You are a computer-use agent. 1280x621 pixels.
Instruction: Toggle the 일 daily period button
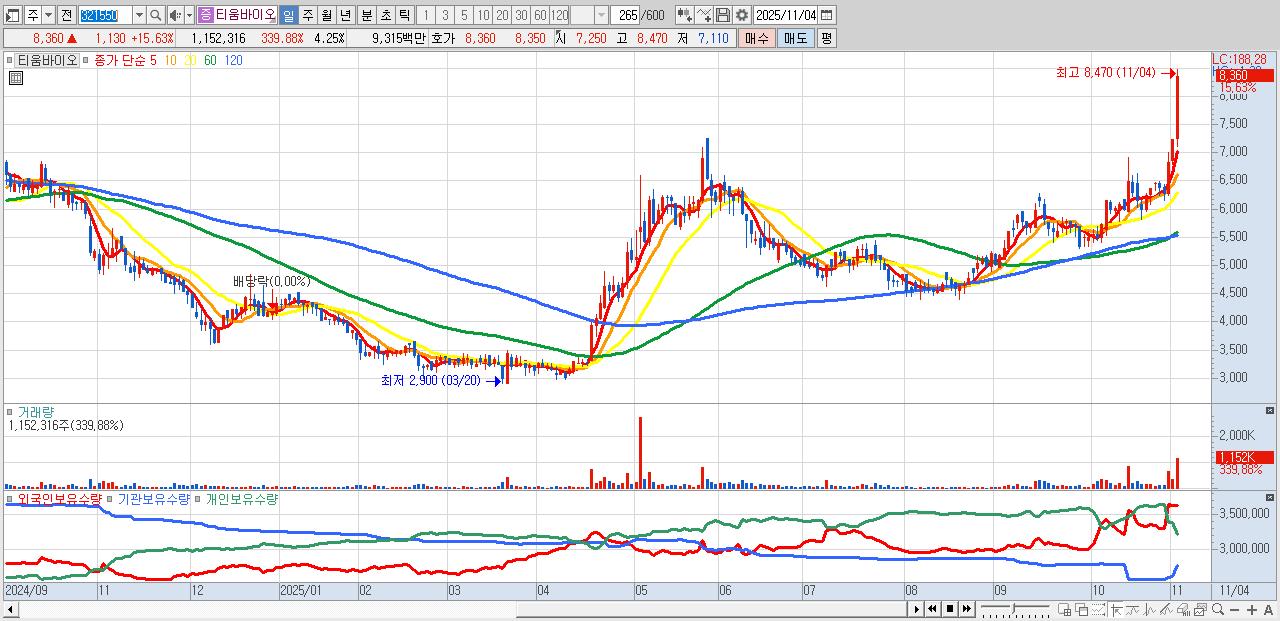[288, 15]
